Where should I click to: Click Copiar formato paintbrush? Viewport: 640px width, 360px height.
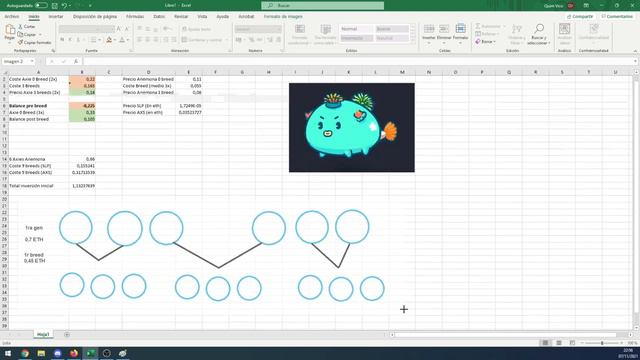pos(34,42)
